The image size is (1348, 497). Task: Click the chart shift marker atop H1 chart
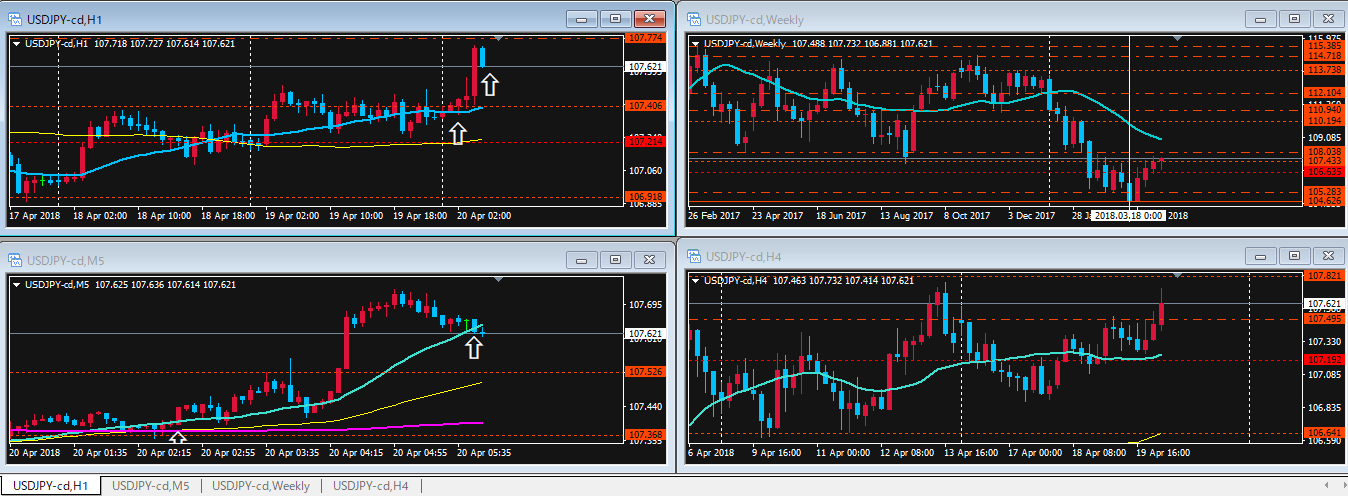point(497,40)
